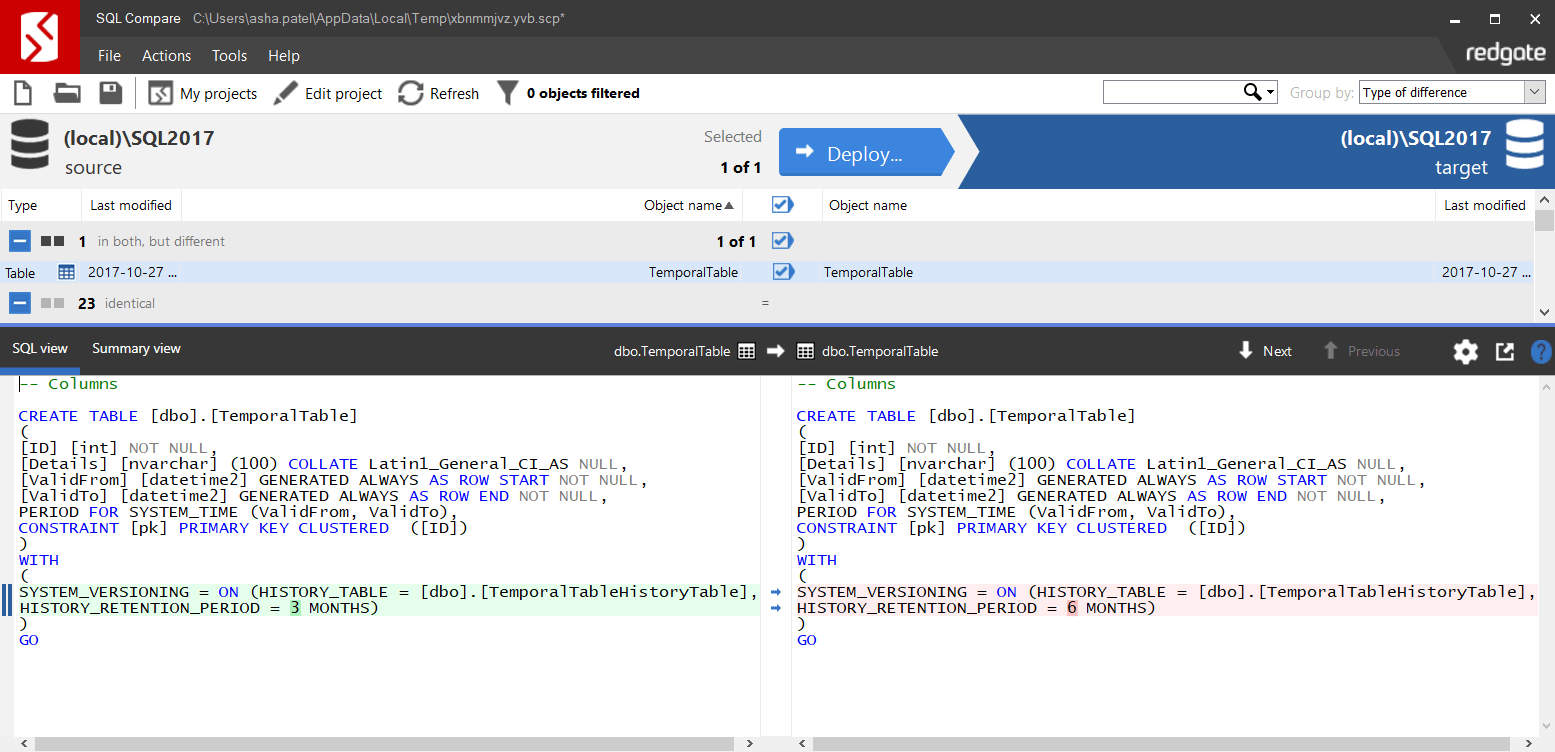Open the help question mark
This screenshot has width=1555, height=752.
[1542, 351]
